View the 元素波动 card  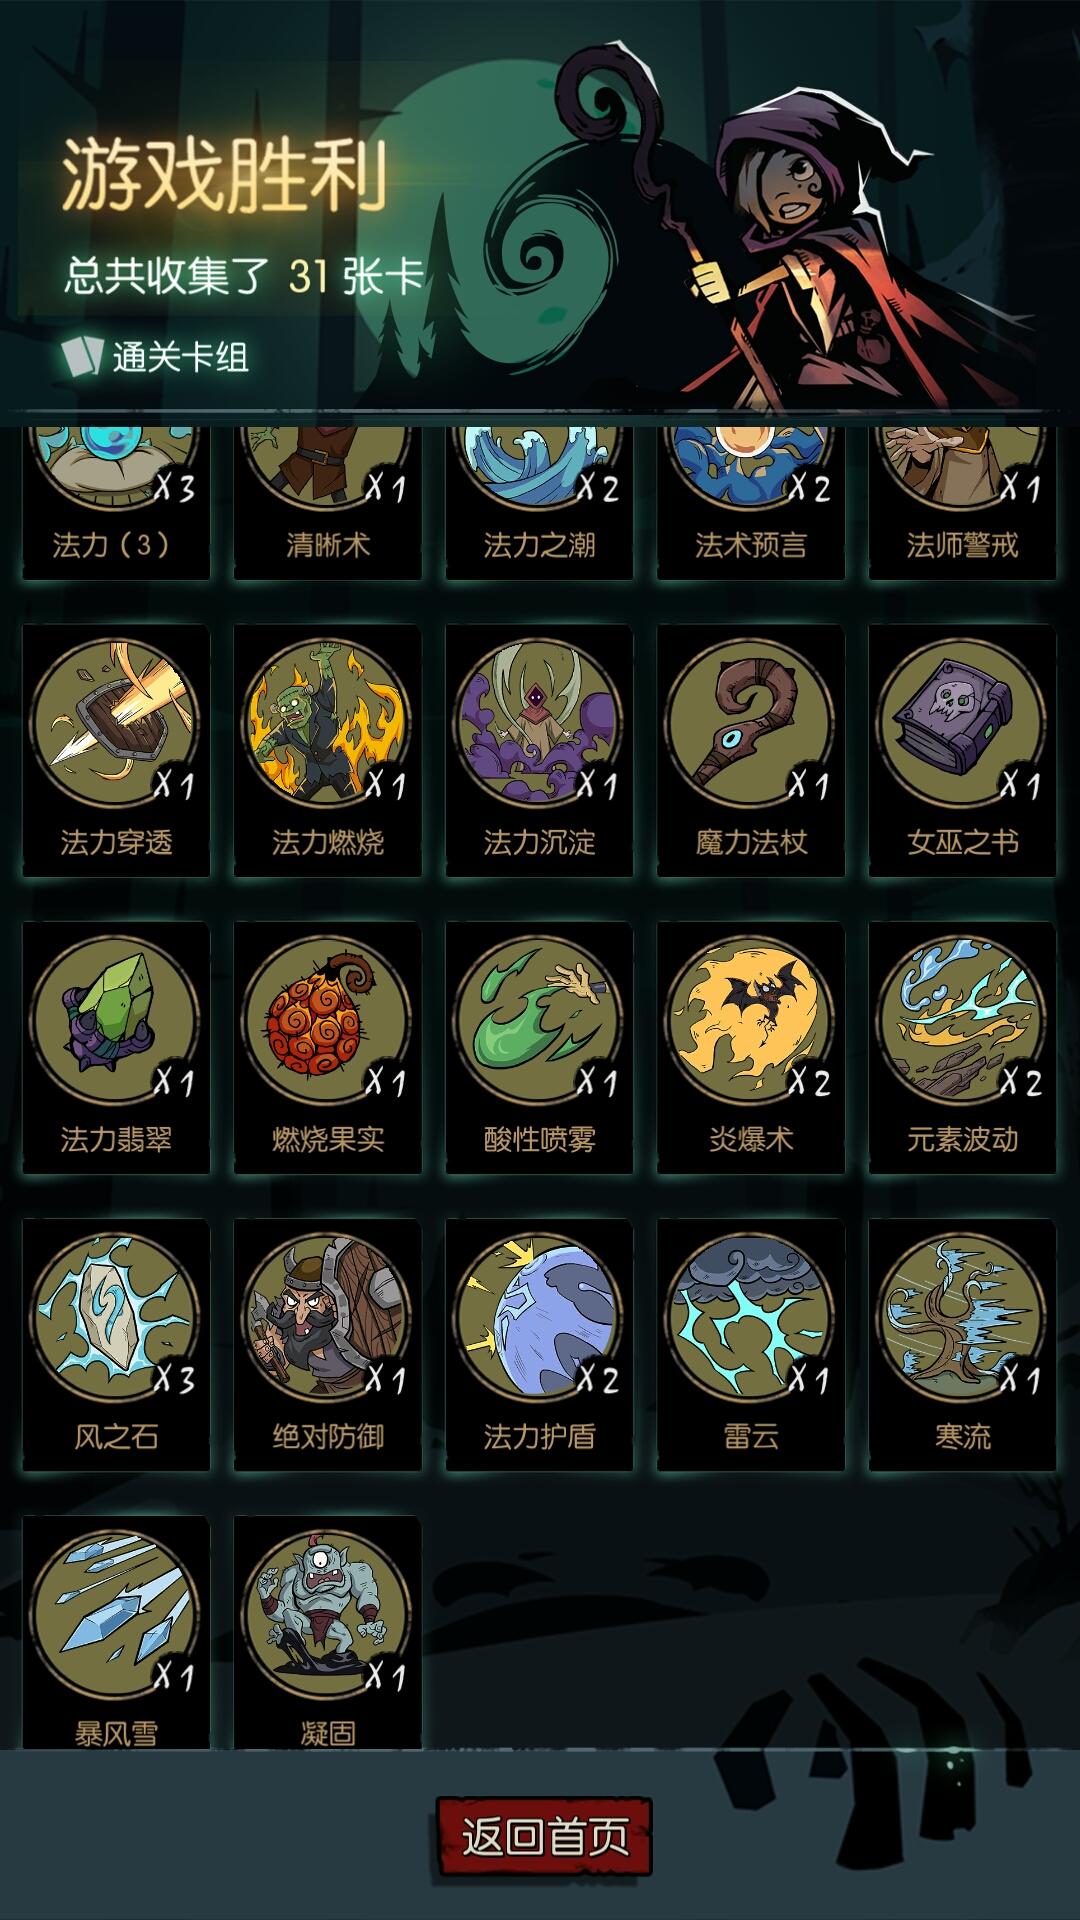962,1048
